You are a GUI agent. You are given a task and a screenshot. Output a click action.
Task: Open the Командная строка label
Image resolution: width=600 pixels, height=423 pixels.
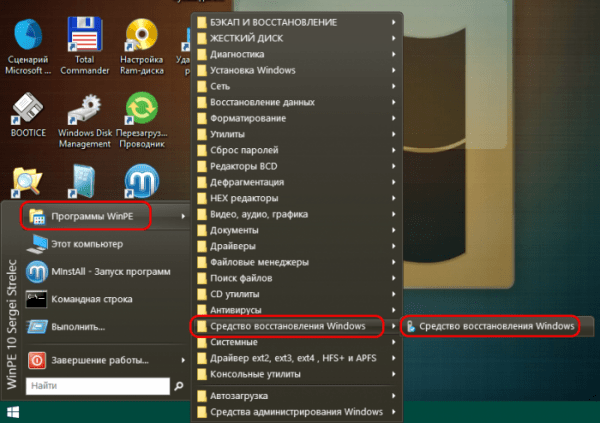(x=92, y=299)
